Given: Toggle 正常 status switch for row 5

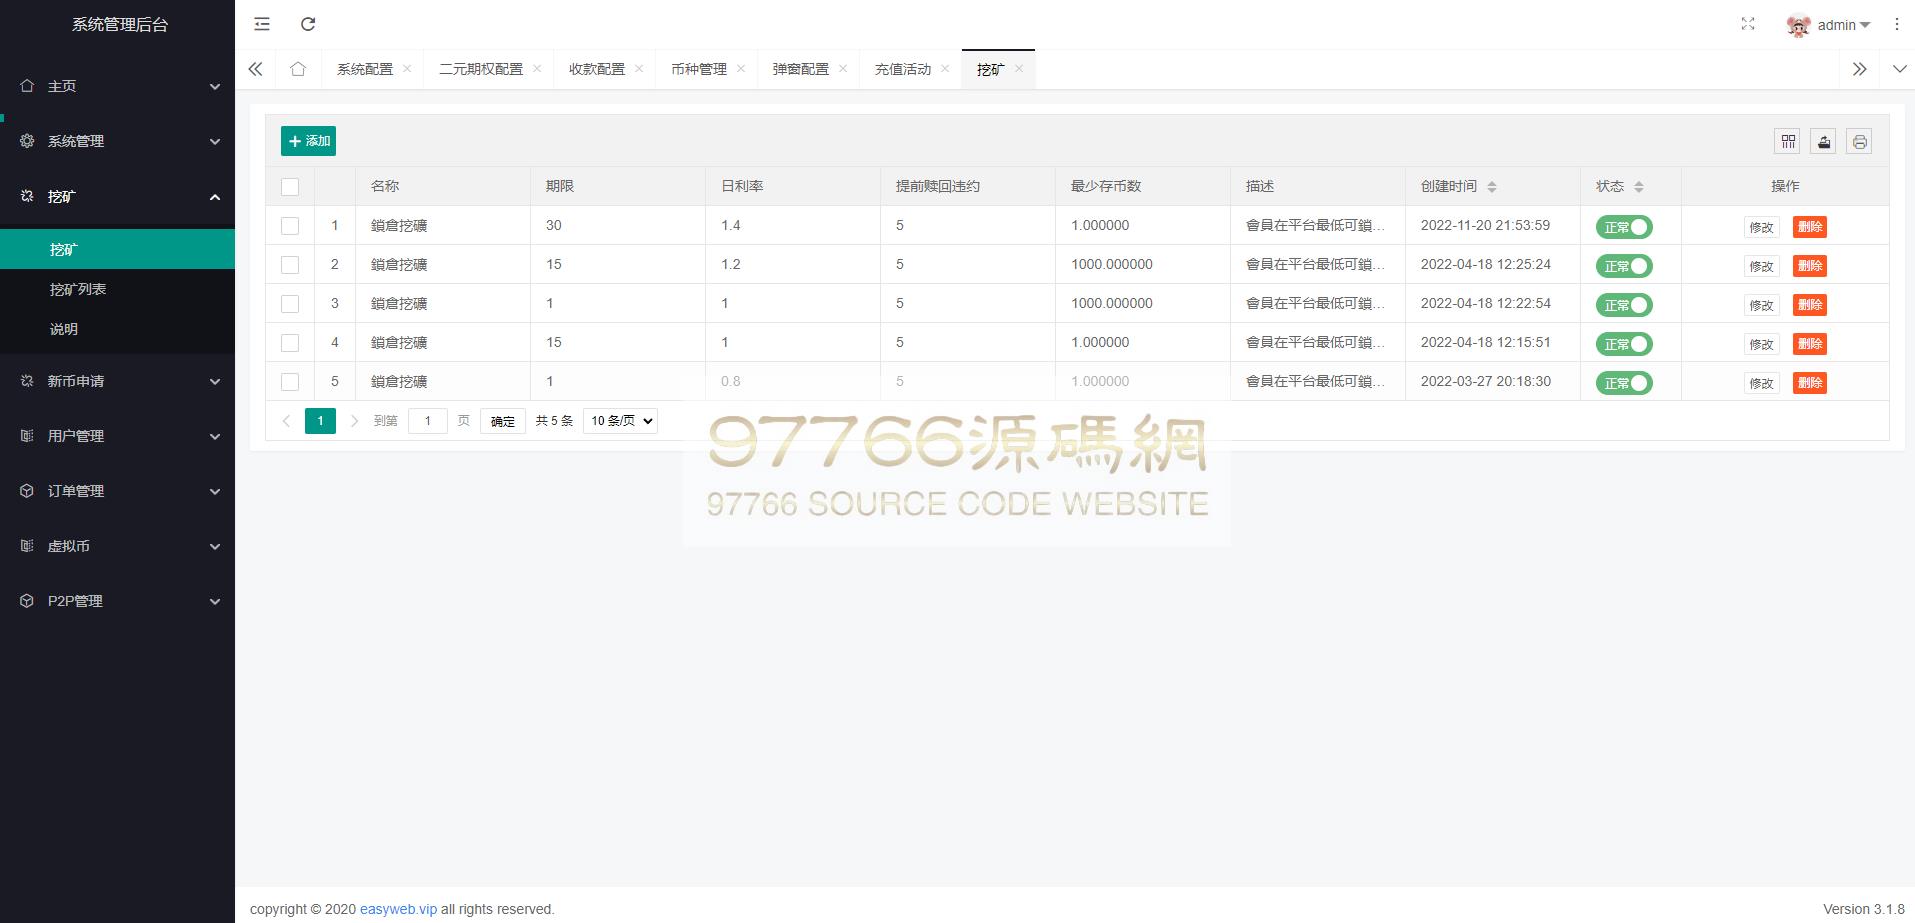Looking at the screenshot, I should point(1624,383).
